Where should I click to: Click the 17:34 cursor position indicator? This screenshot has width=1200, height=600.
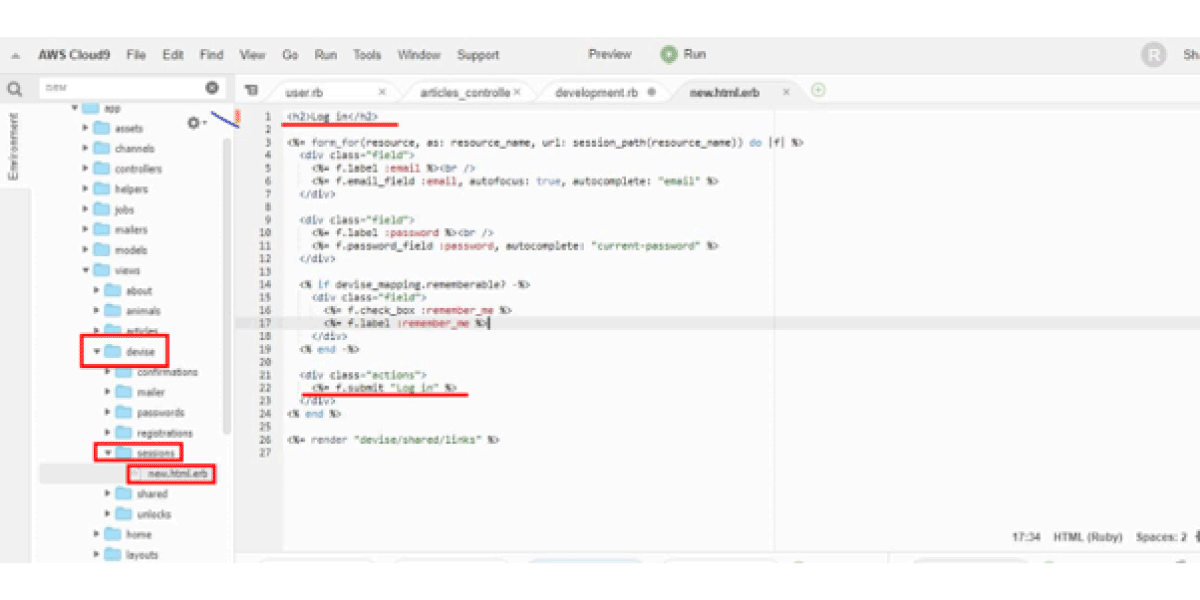[x=1026, y=537]
